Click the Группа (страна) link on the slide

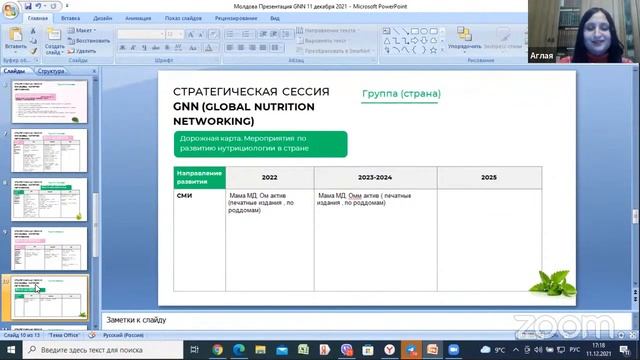pos(401,93)
